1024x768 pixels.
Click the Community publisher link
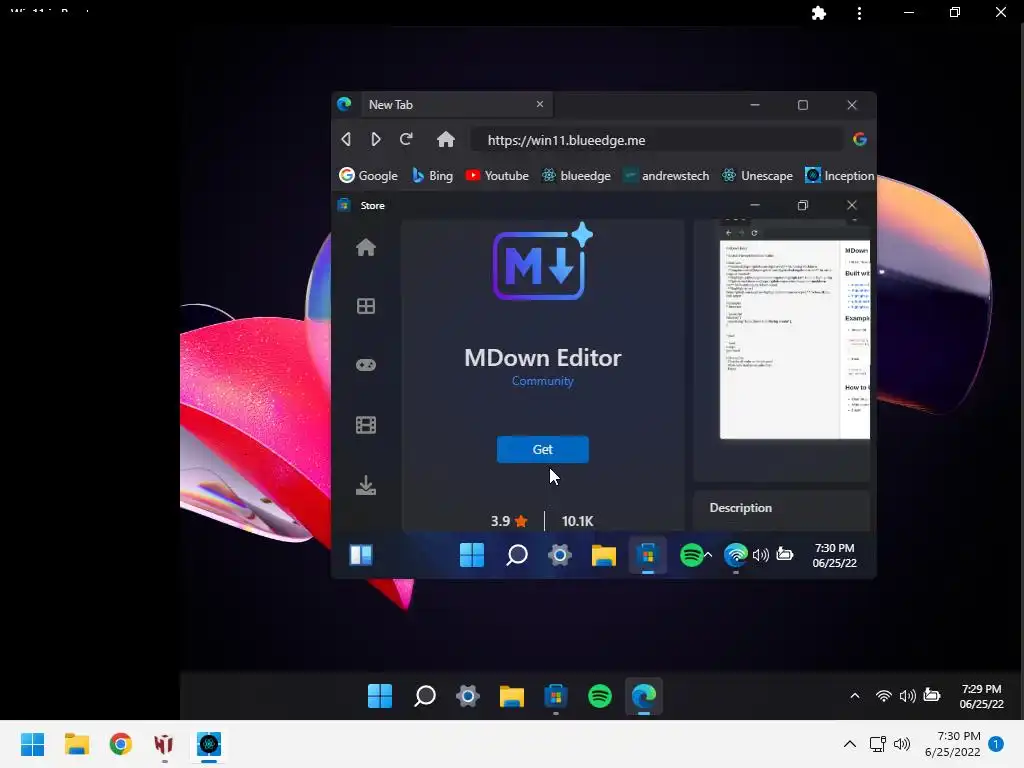(543, 381)
